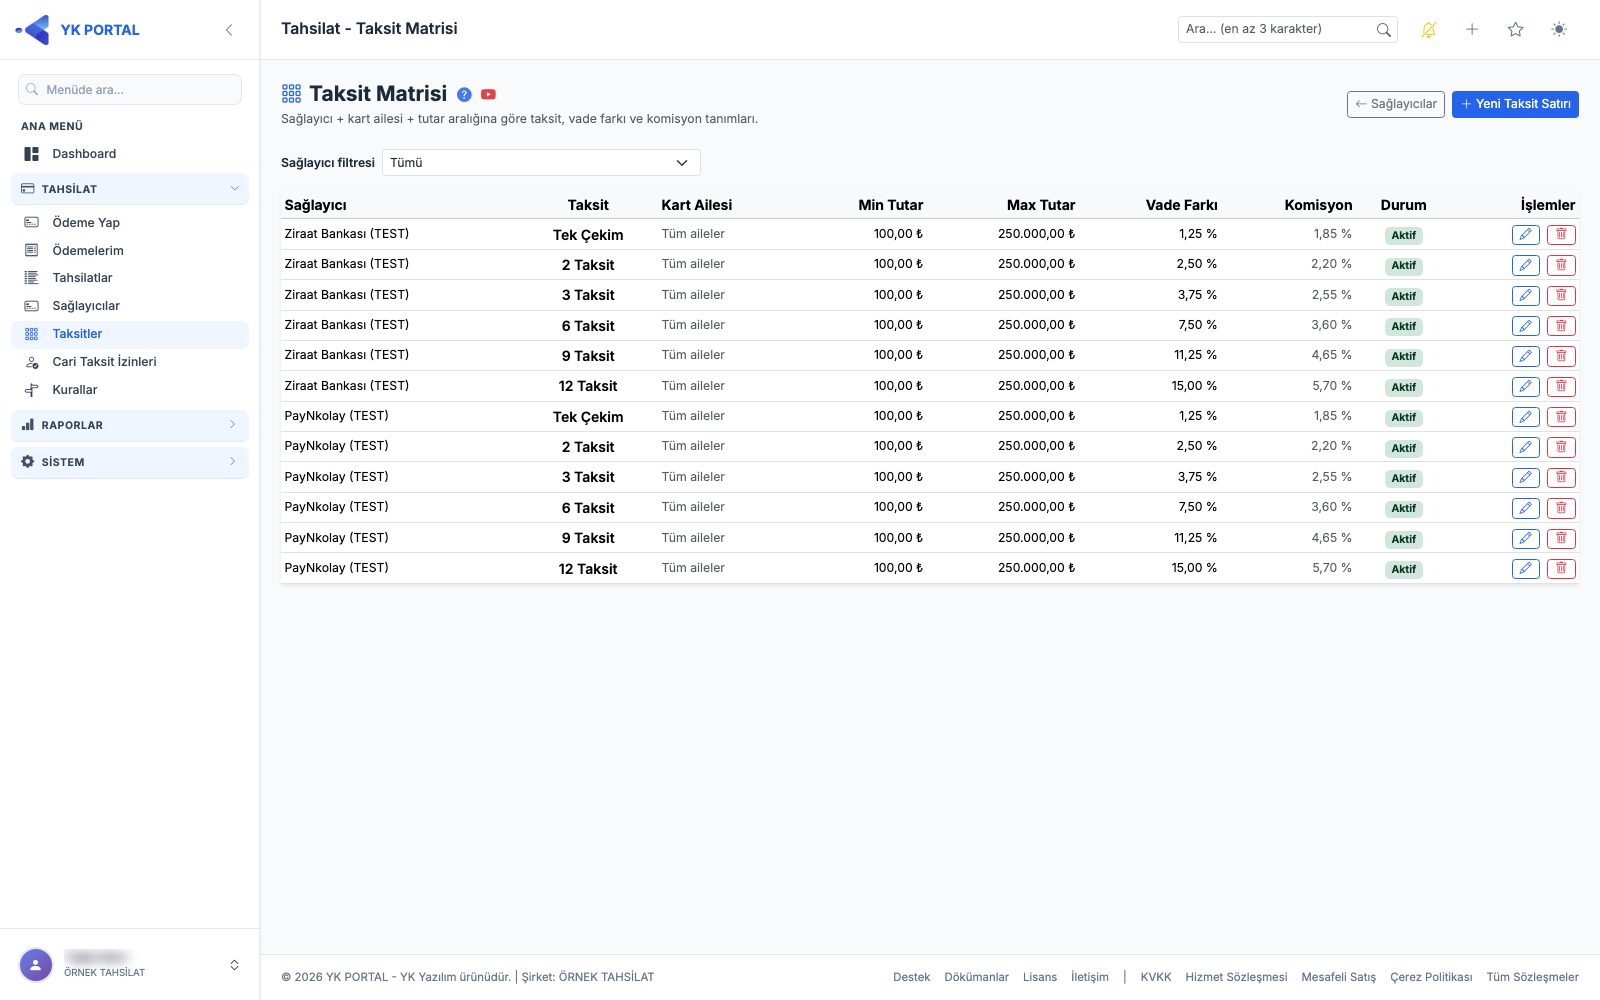Click the Komisyon column header

(1318, 205)
